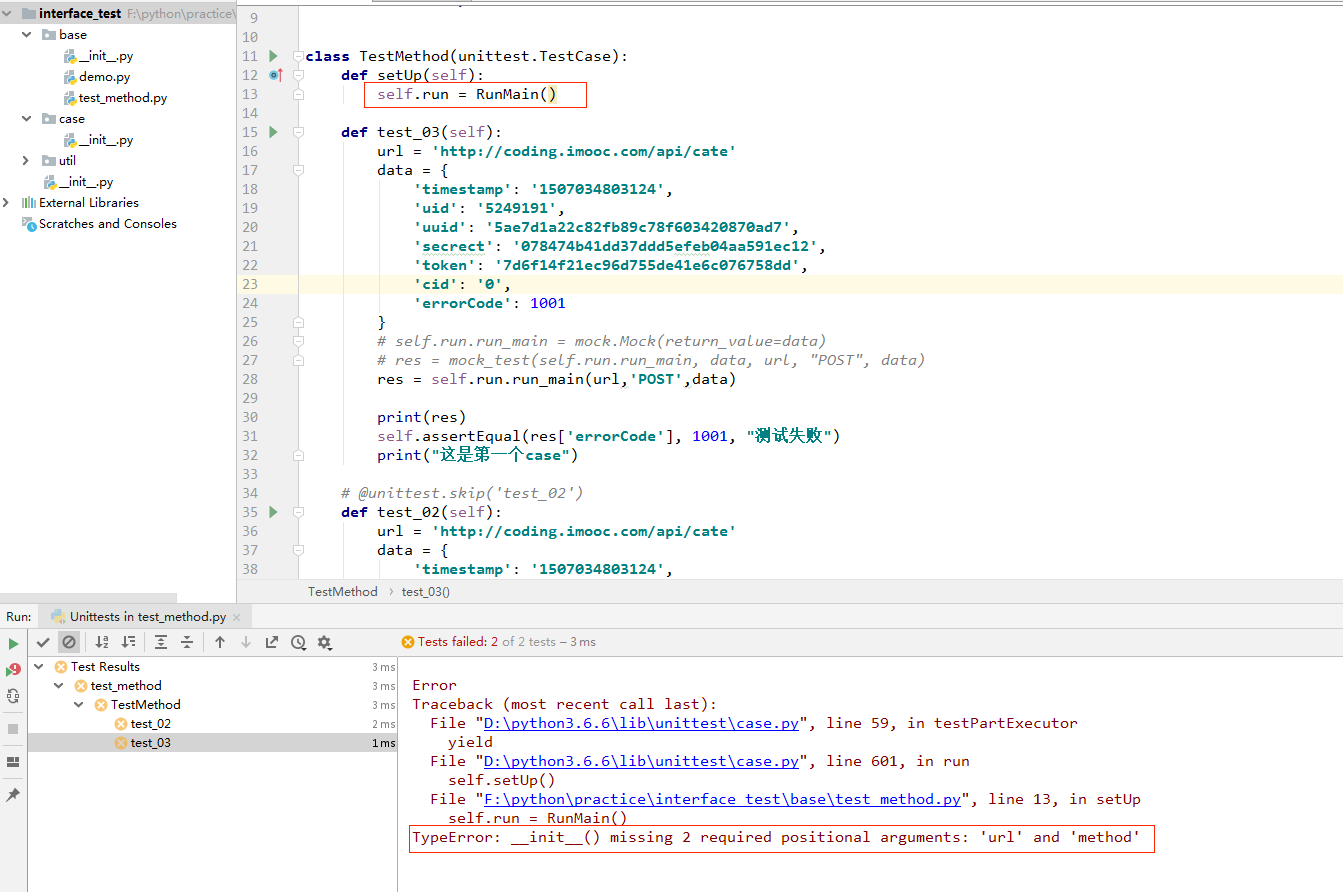The height and width of the screenshot is (892, 1343).
Task: Fold the data dictionary at line 17
Action: (x=298, y=170)
